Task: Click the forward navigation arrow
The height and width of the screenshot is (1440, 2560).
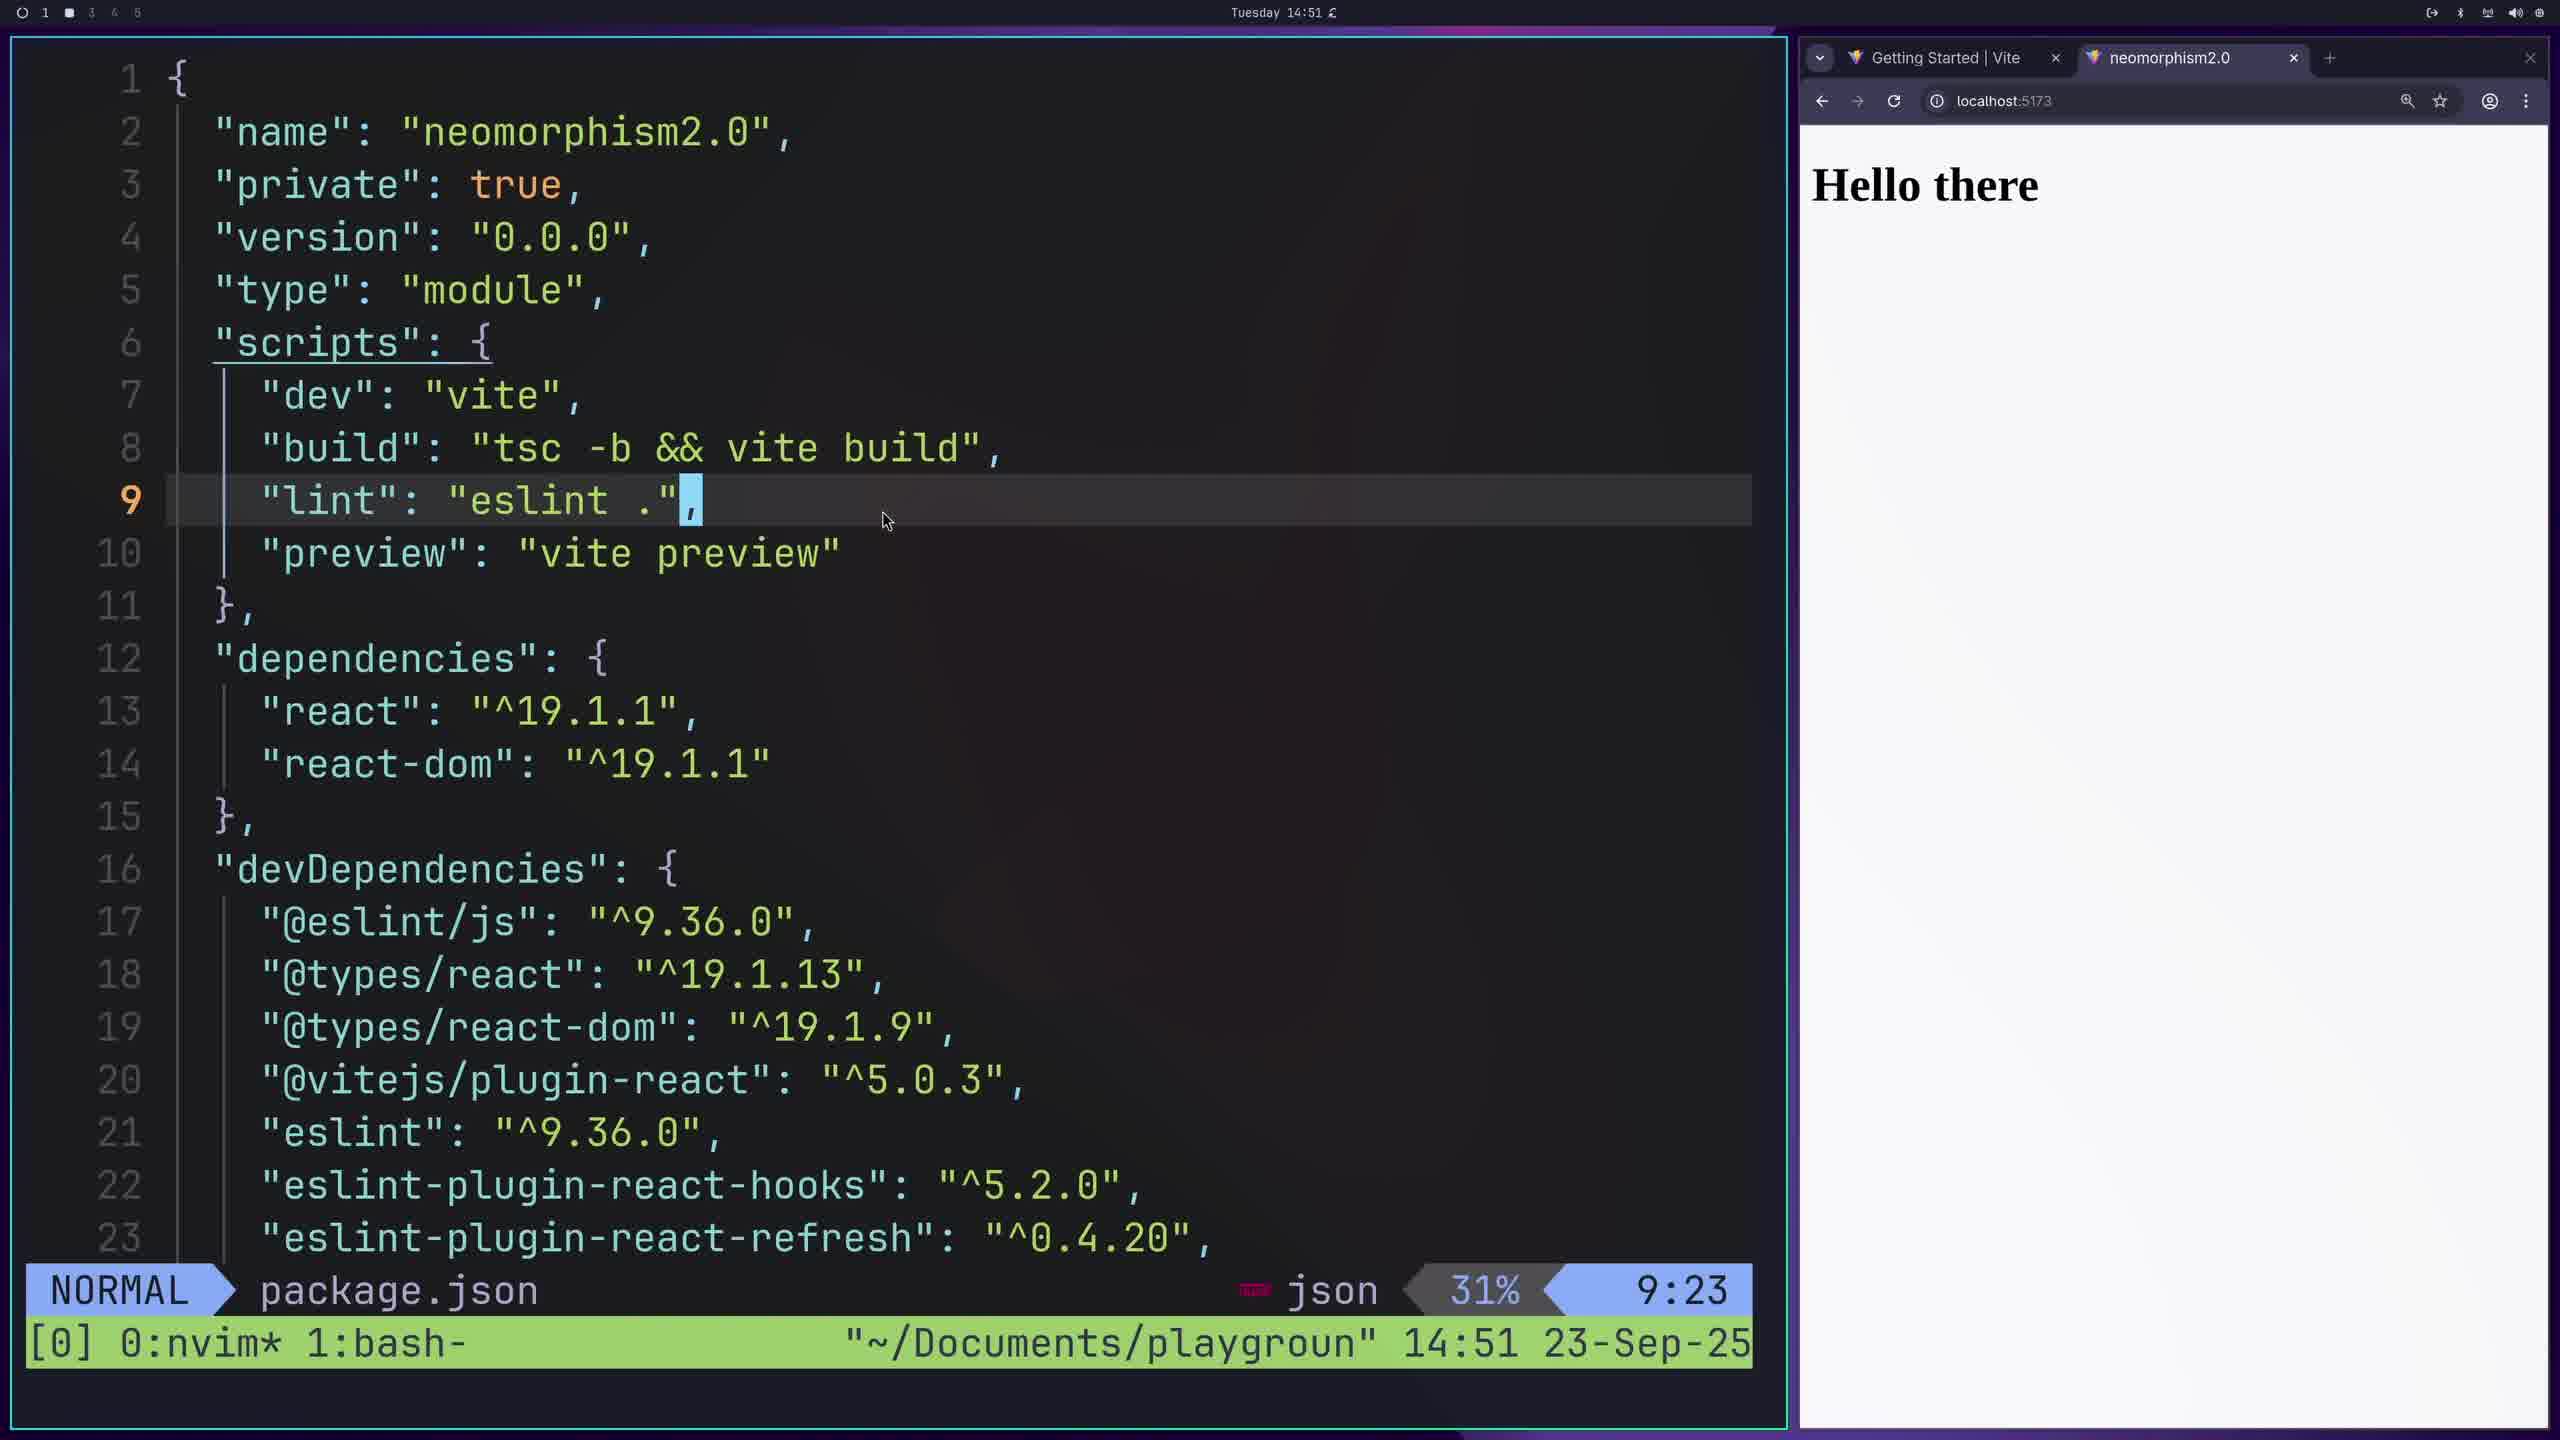Action: pyautogui.click(x=1857, y=101)
